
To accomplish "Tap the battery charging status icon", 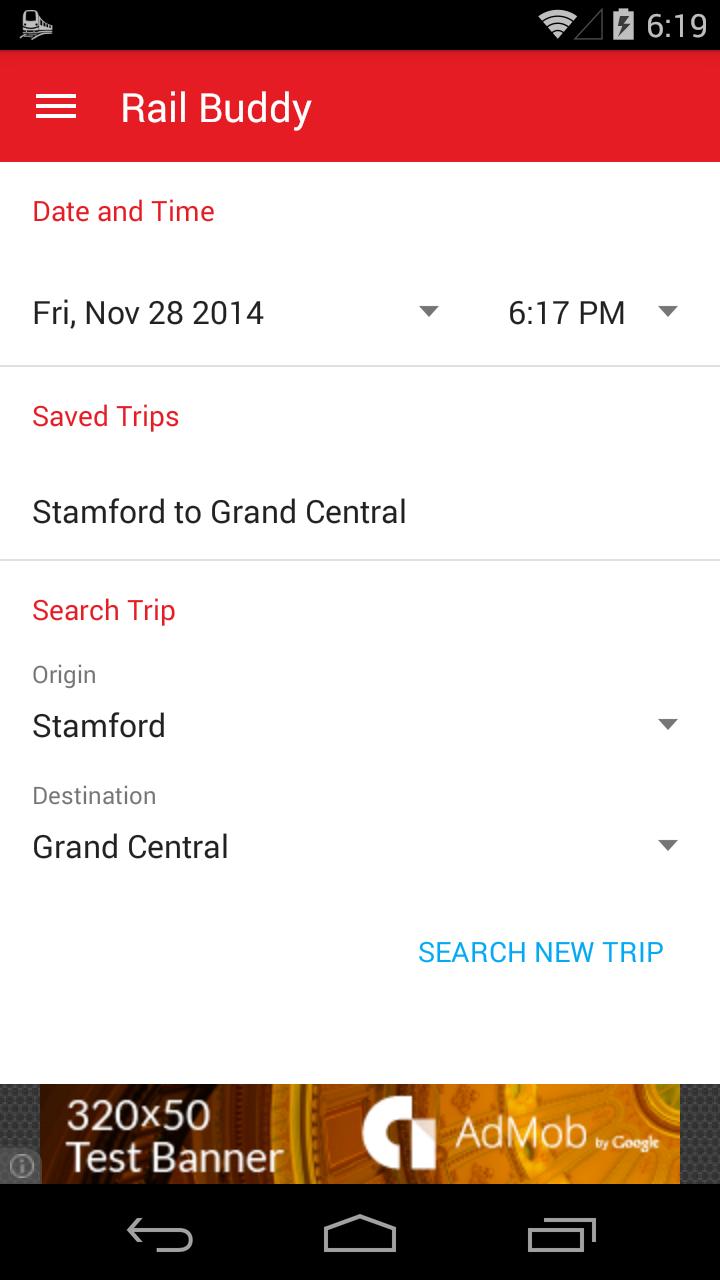I will [623, 24].
